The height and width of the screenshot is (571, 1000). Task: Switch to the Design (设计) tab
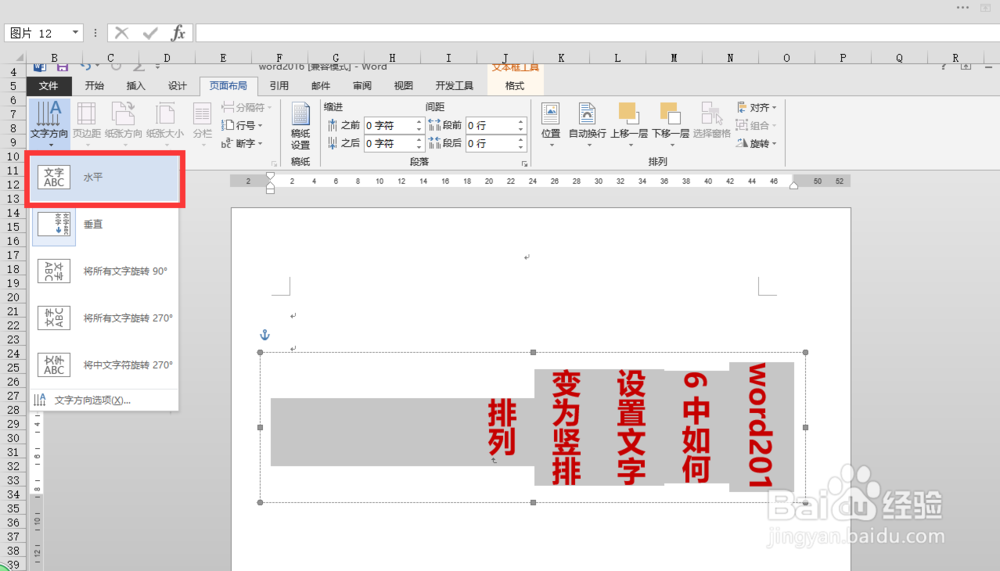tap(177, 85)
